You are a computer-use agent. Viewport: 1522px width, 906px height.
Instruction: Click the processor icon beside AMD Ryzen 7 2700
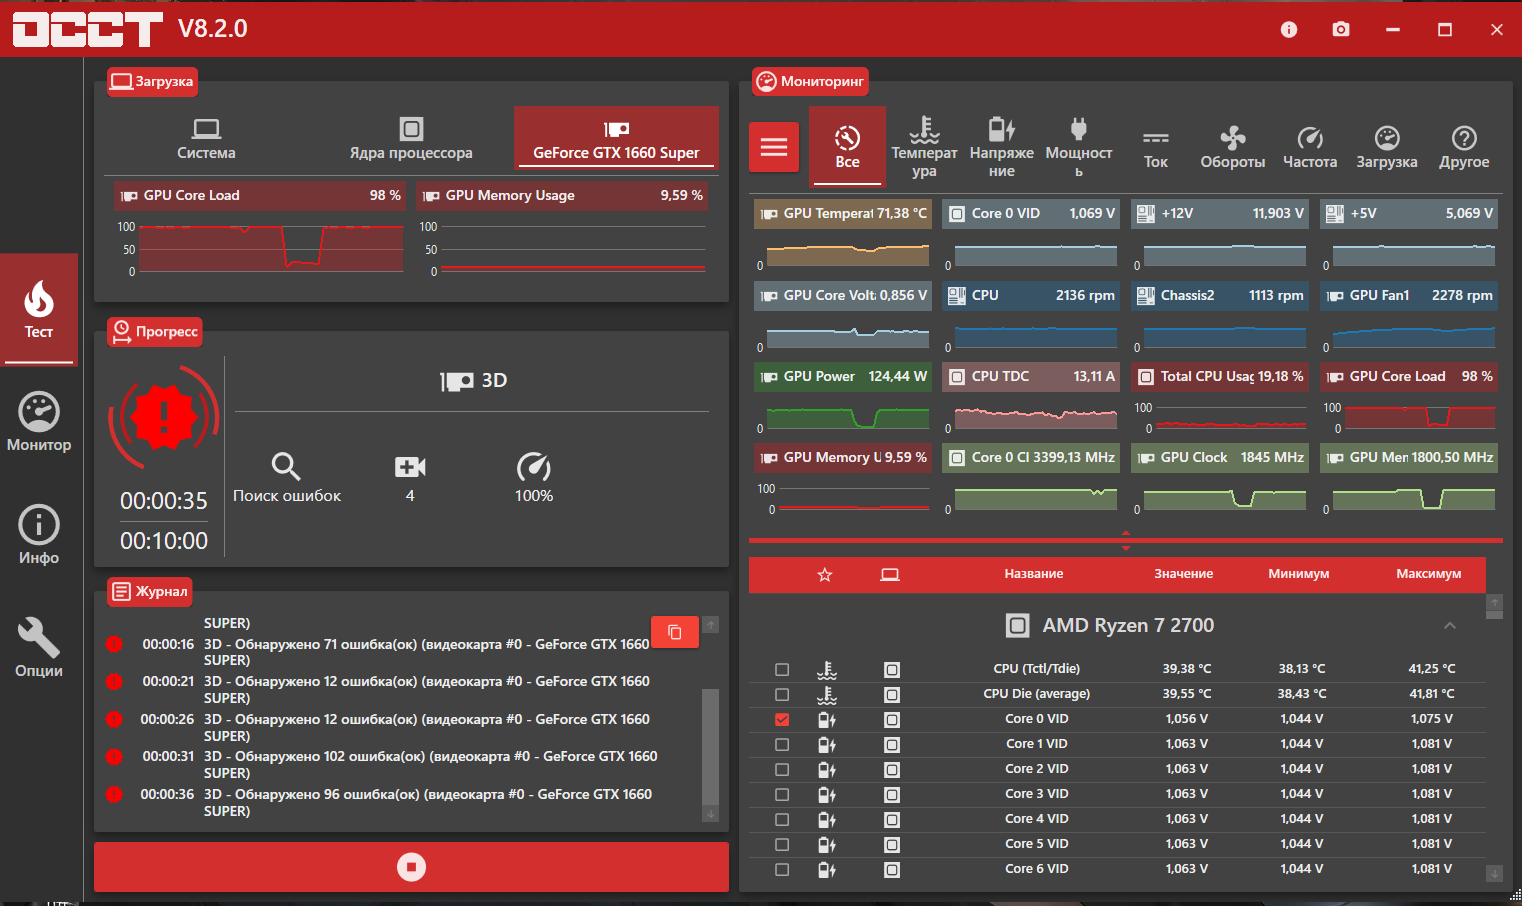tap(1017, 626)
